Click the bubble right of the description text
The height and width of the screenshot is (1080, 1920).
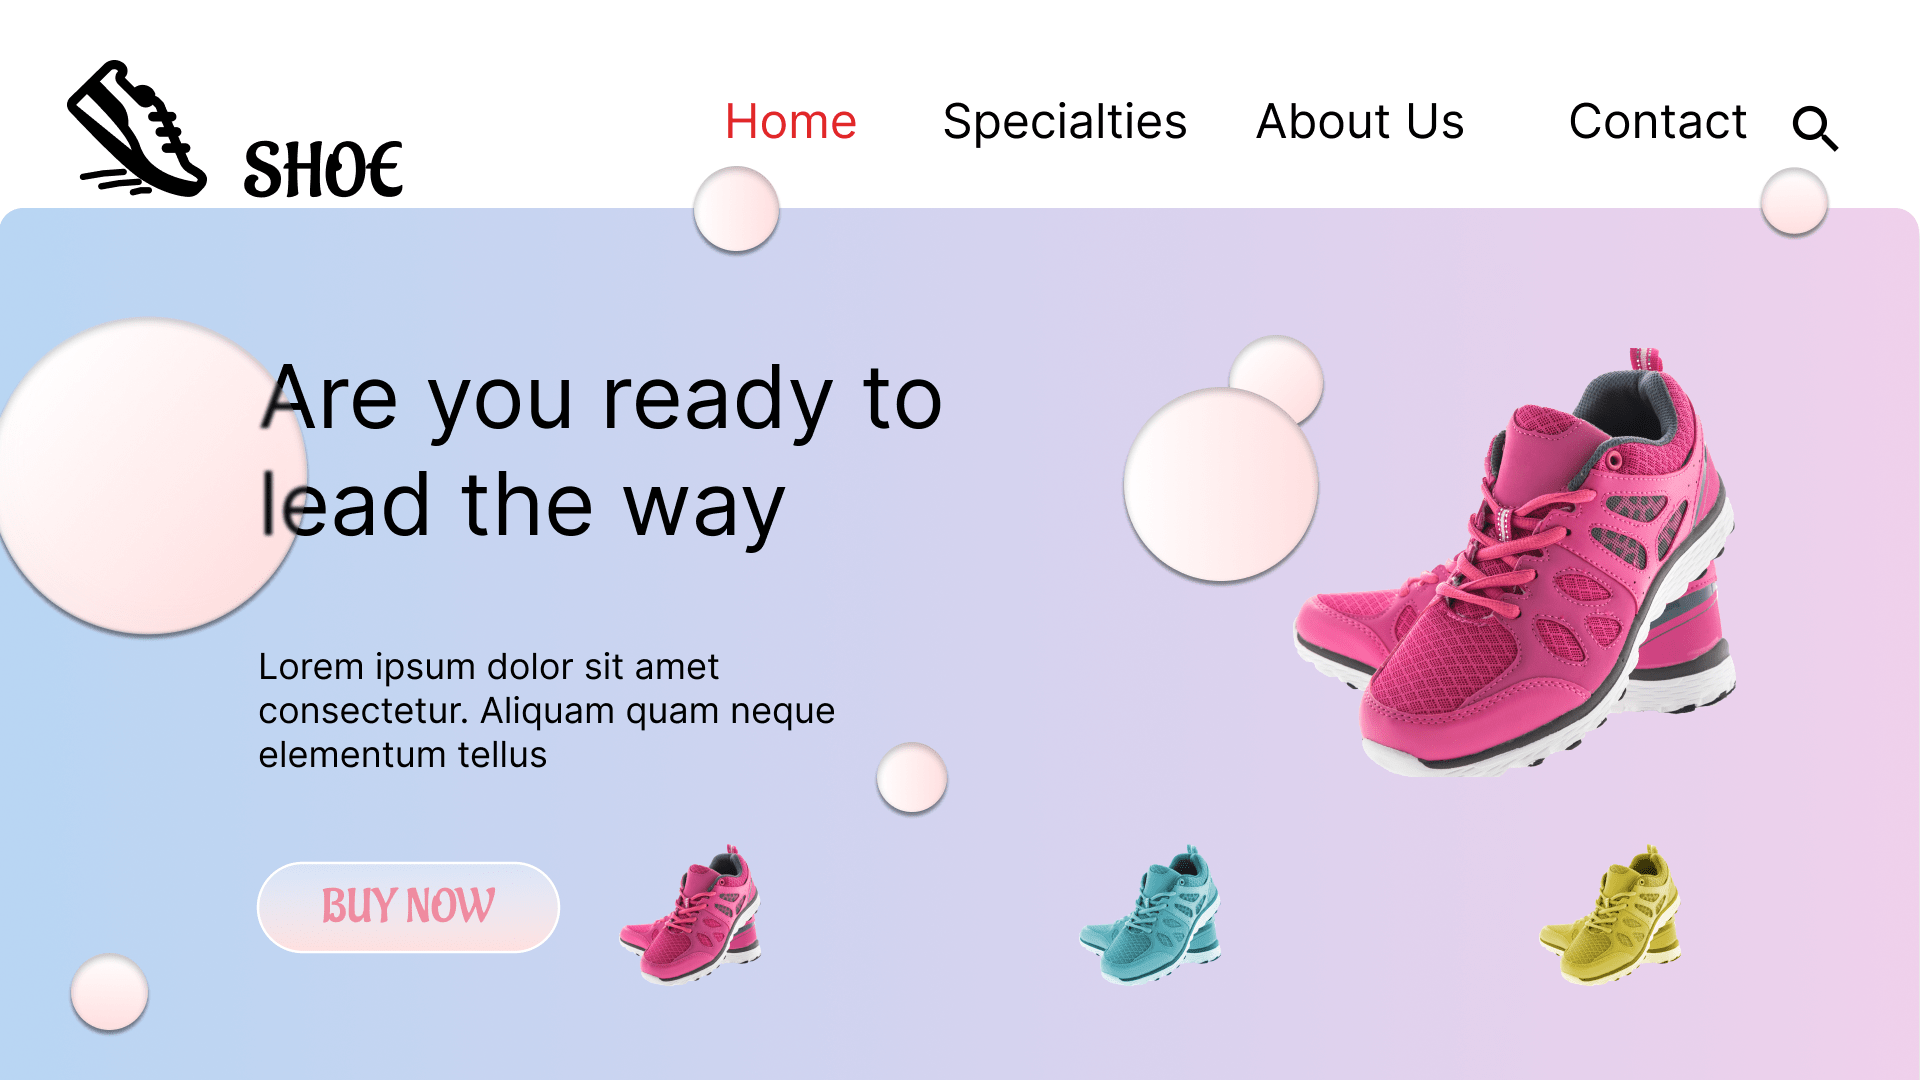911,778
